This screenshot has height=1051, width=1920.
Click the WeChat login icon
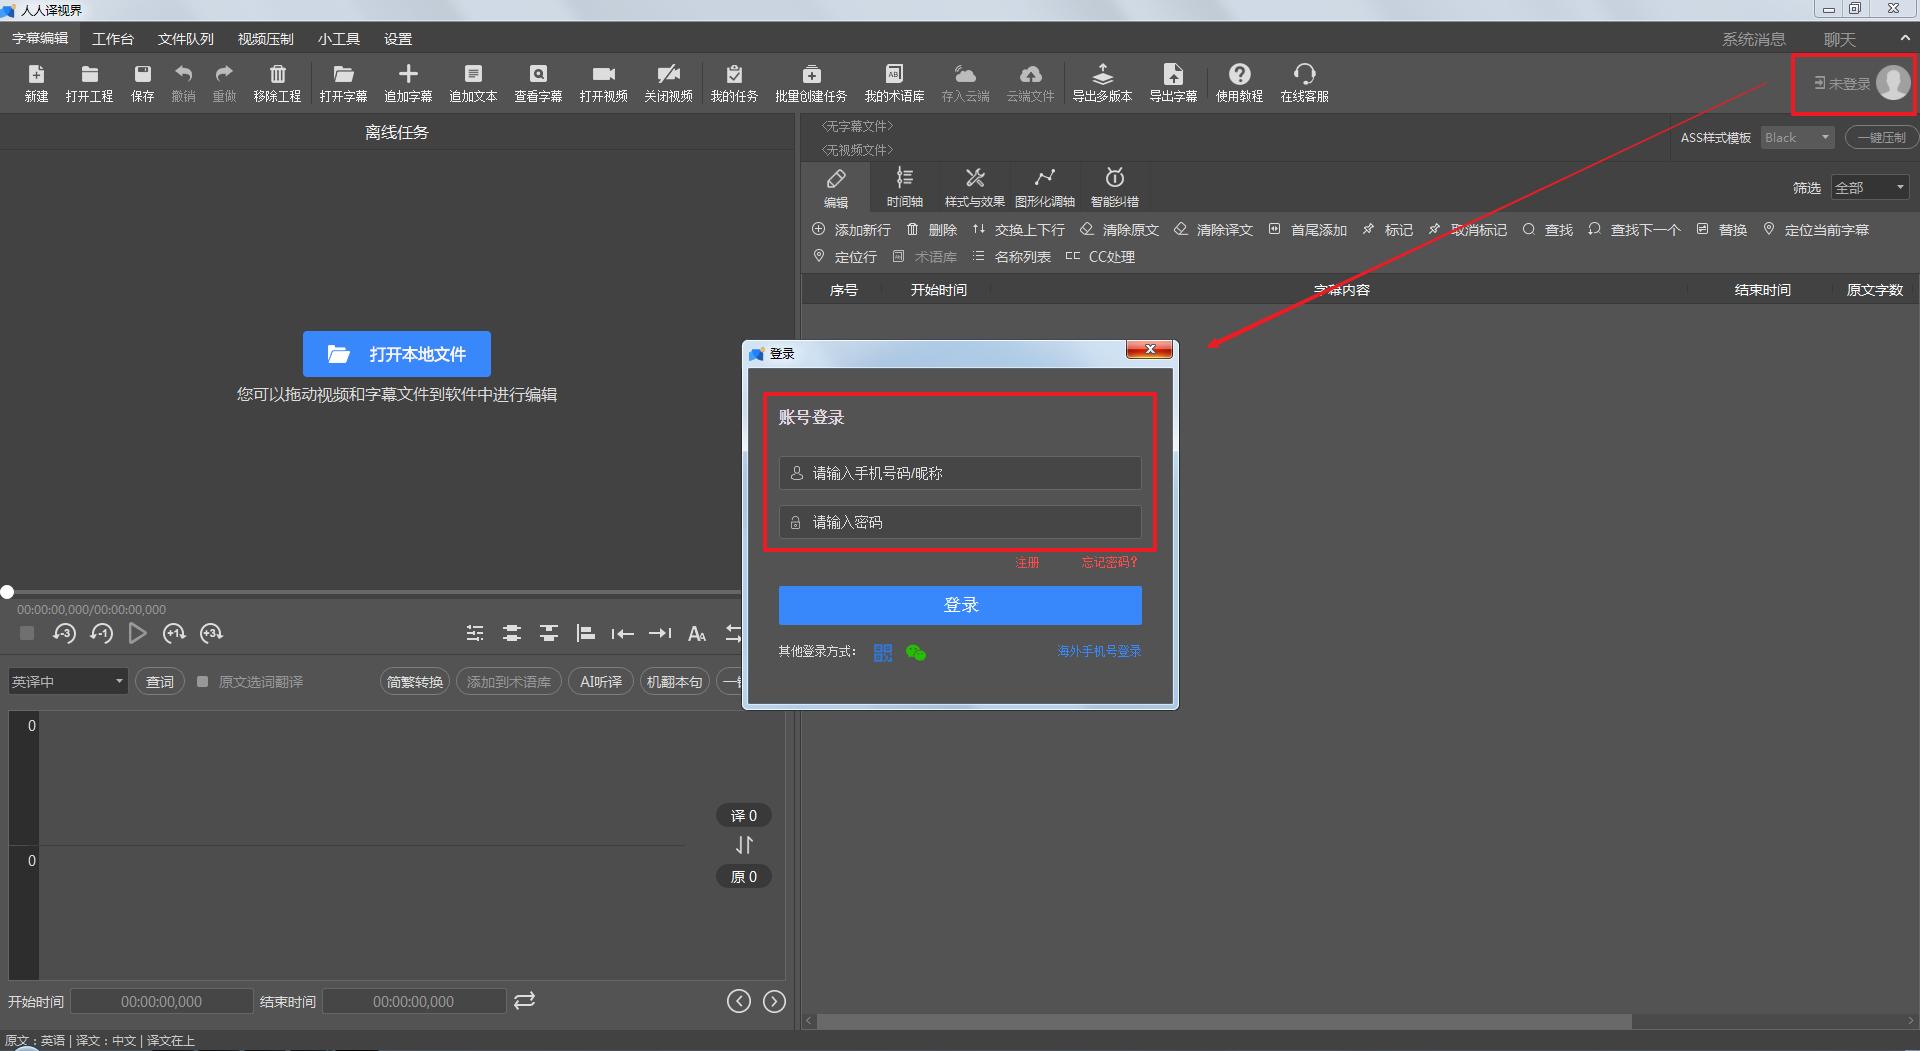(915, 653)
